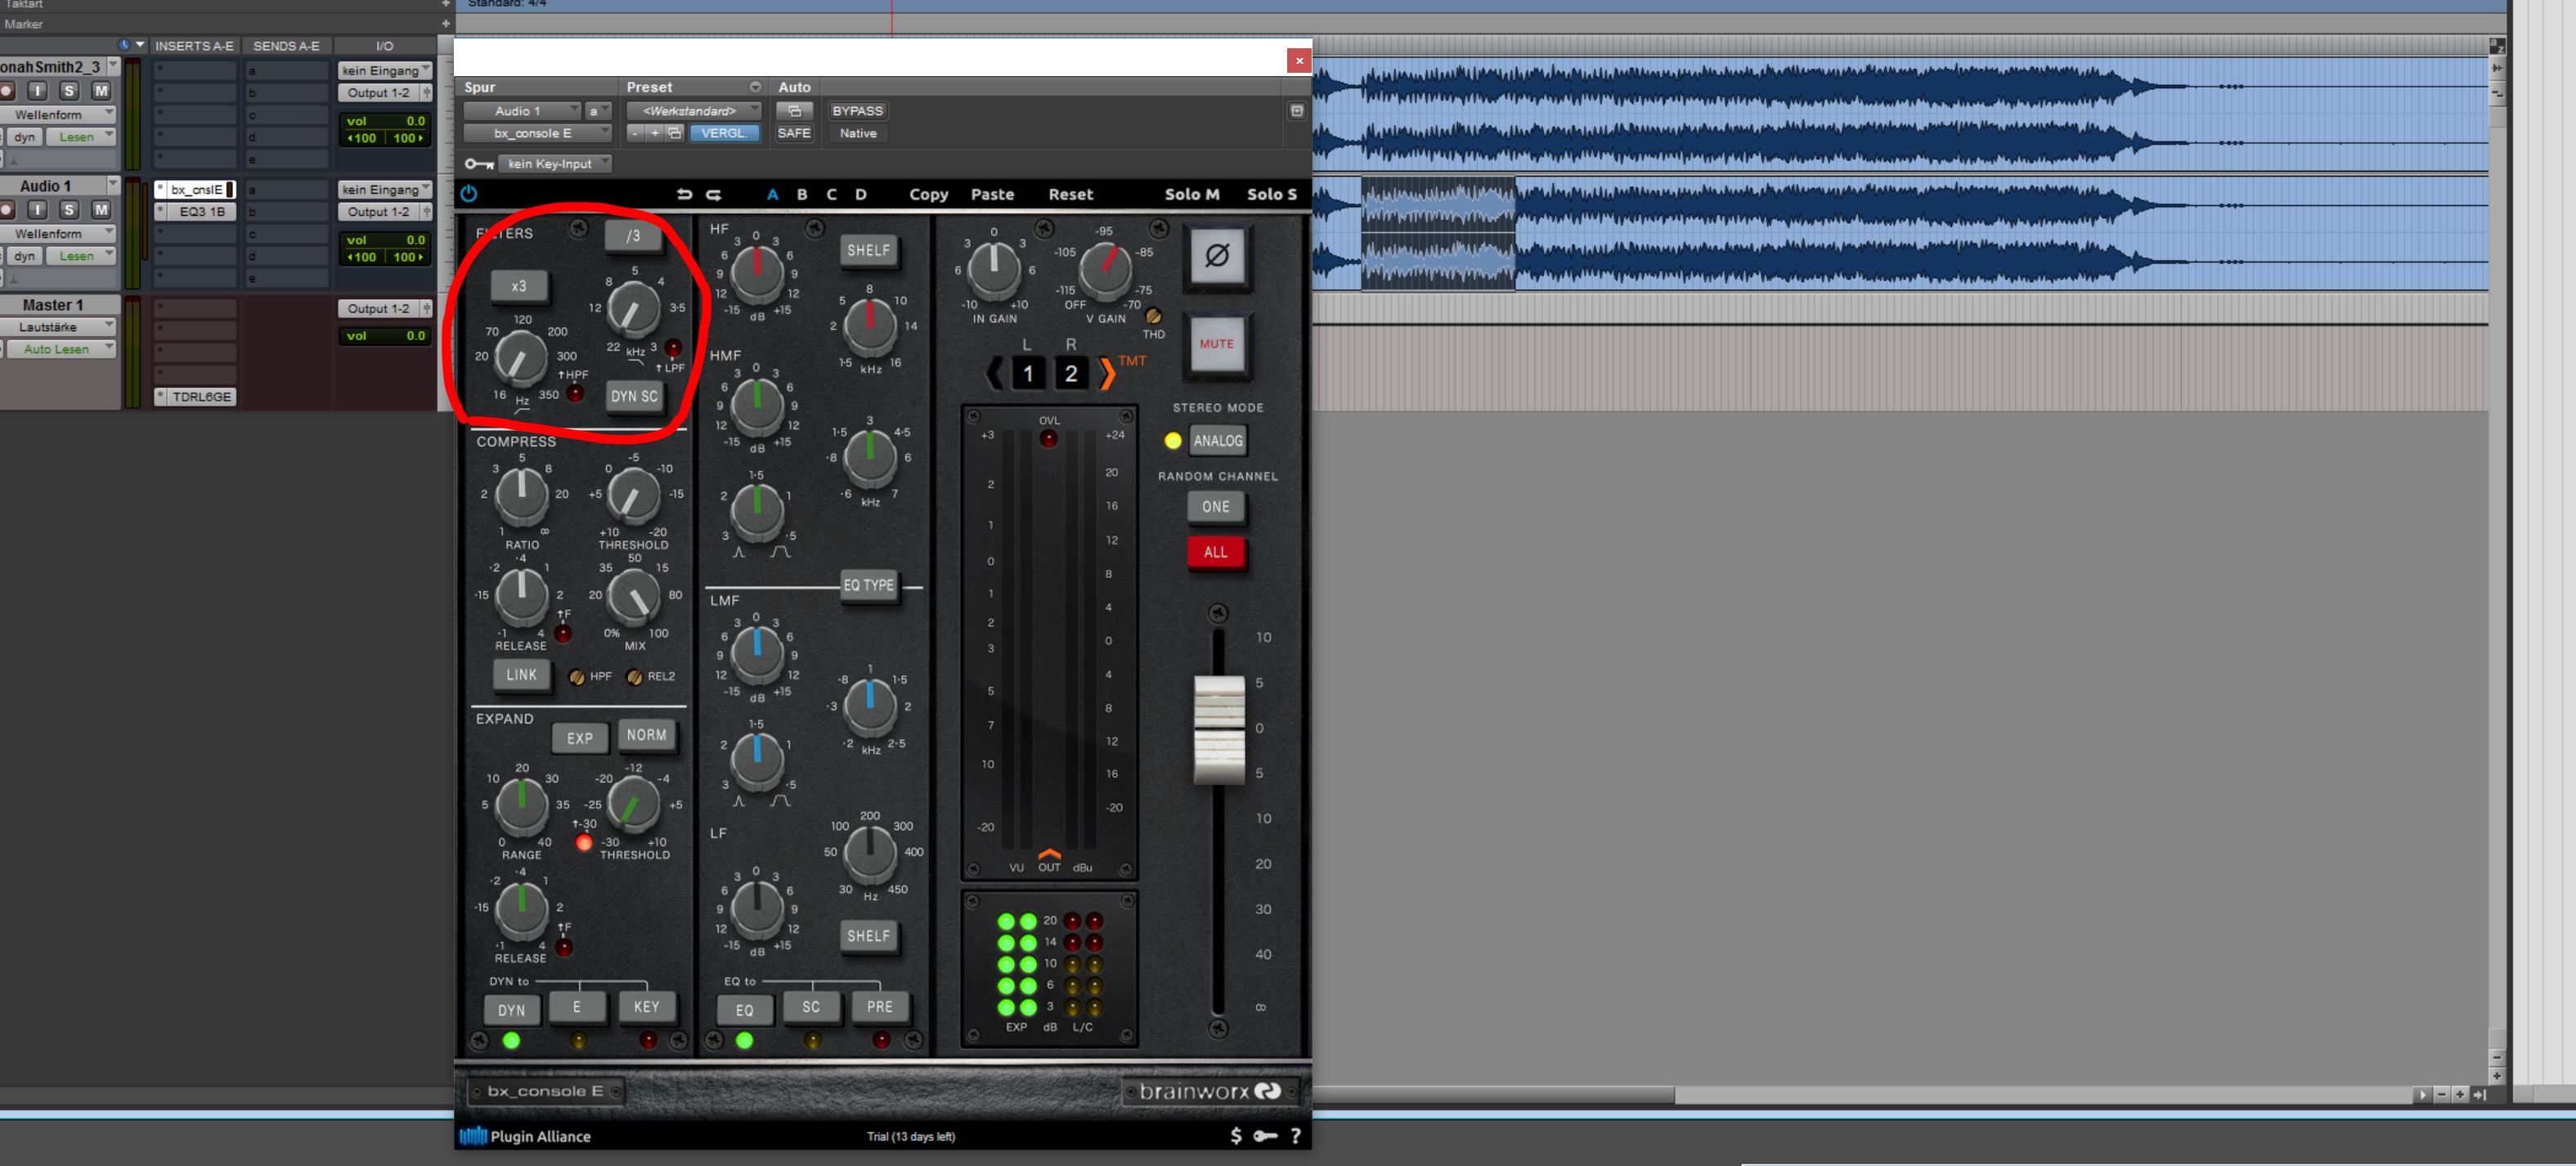Open the kein Key-Input dropdown
This screenshot has width=2576, height=1166.
pos(556,164)
